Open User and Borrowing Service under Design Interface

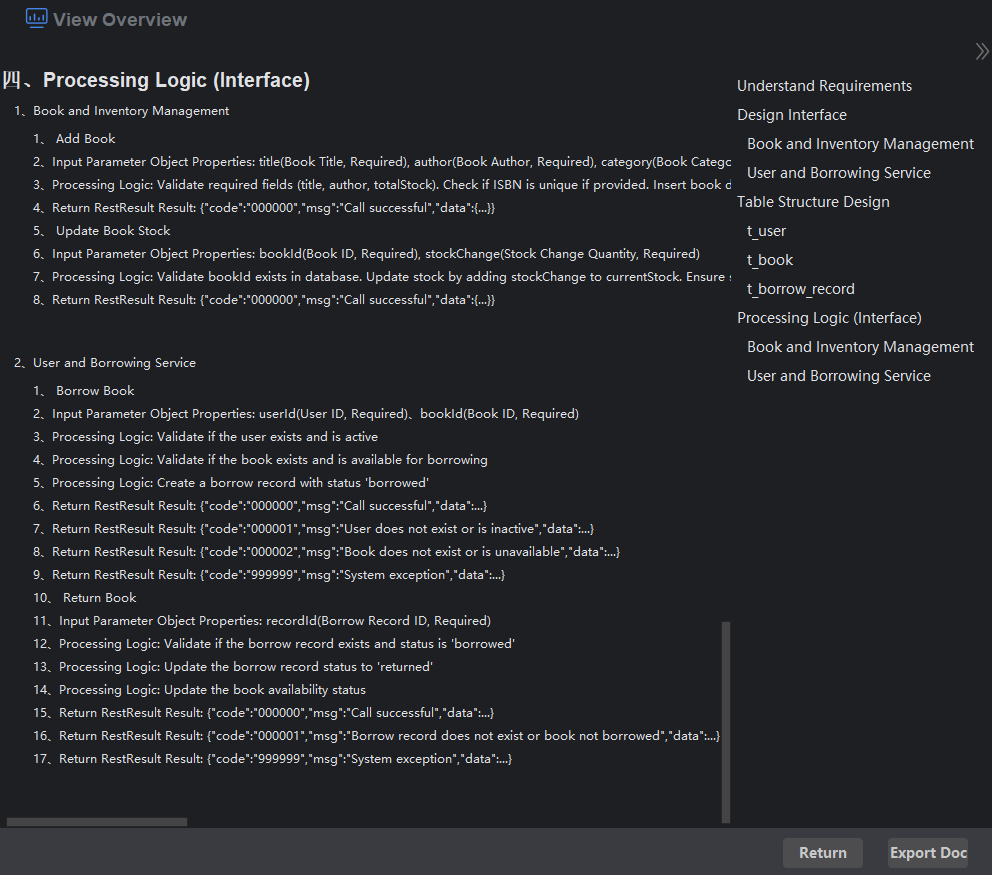coord(838,173)
